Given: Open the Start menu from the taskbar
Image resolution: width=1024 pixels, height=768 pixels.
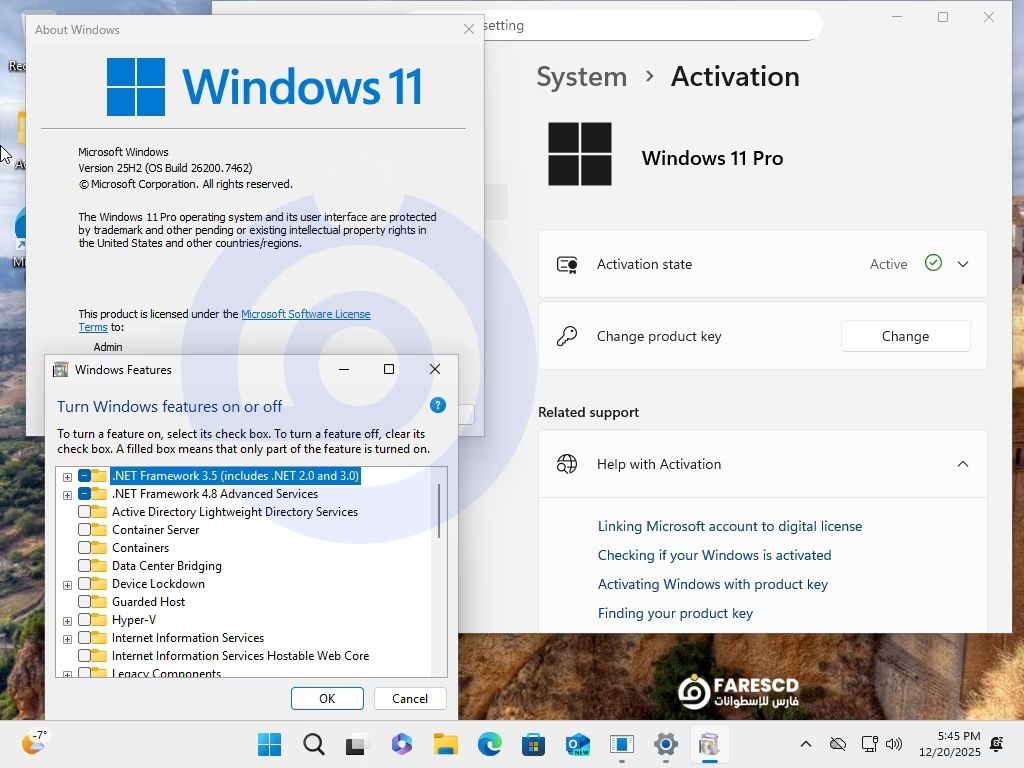Looking at the screenshot, I should (269, 745).
